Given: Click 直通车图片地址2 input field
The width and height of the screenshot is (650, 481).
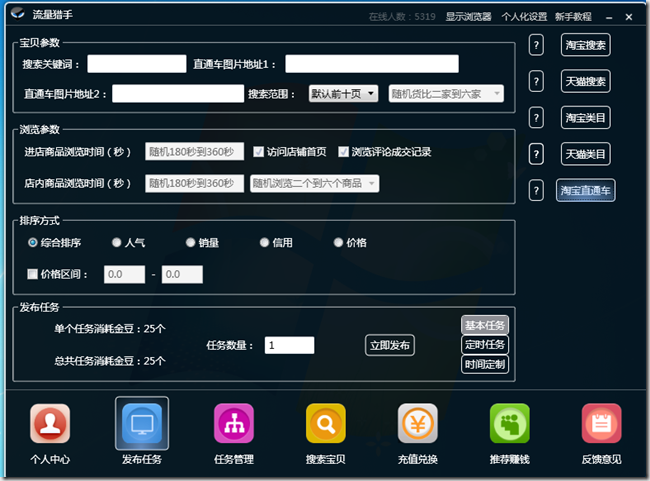Looking at the screenshot, I should click(x=178, y=94).
